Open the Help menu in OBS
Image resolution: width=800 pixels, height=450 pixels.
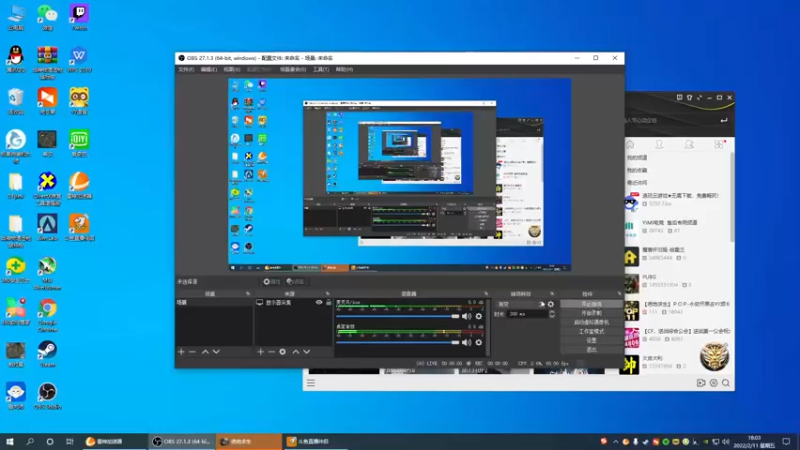coord(344,69)
